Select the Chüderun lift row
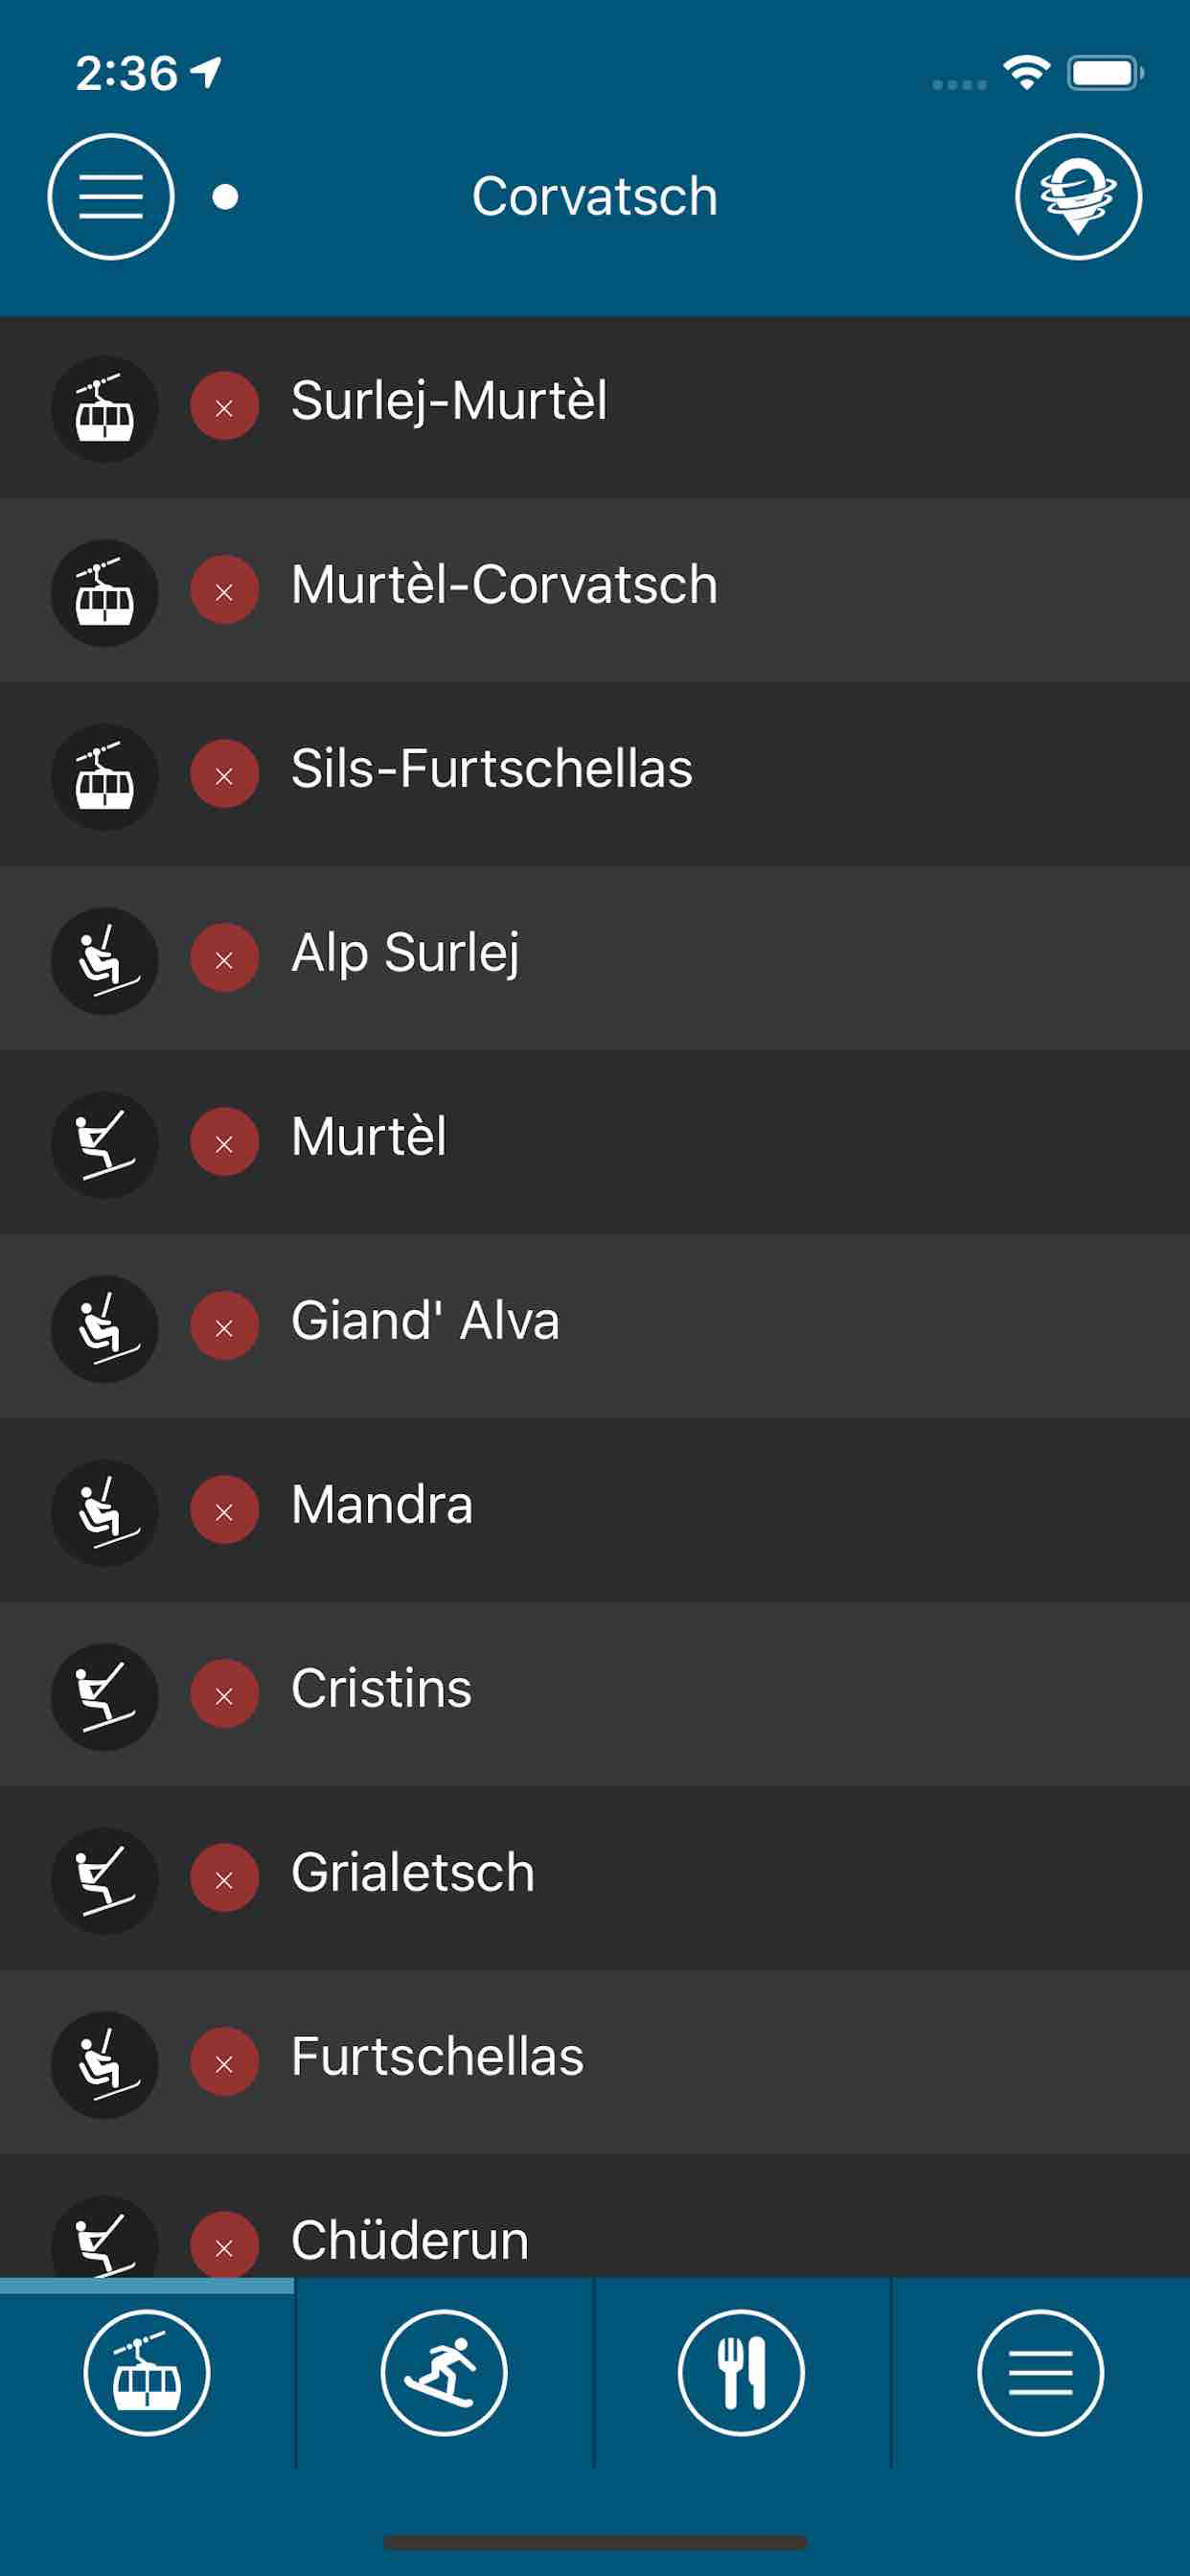Image resolution: width=1190 pixels, height=2576 pixels. [x=595, y=2240]
